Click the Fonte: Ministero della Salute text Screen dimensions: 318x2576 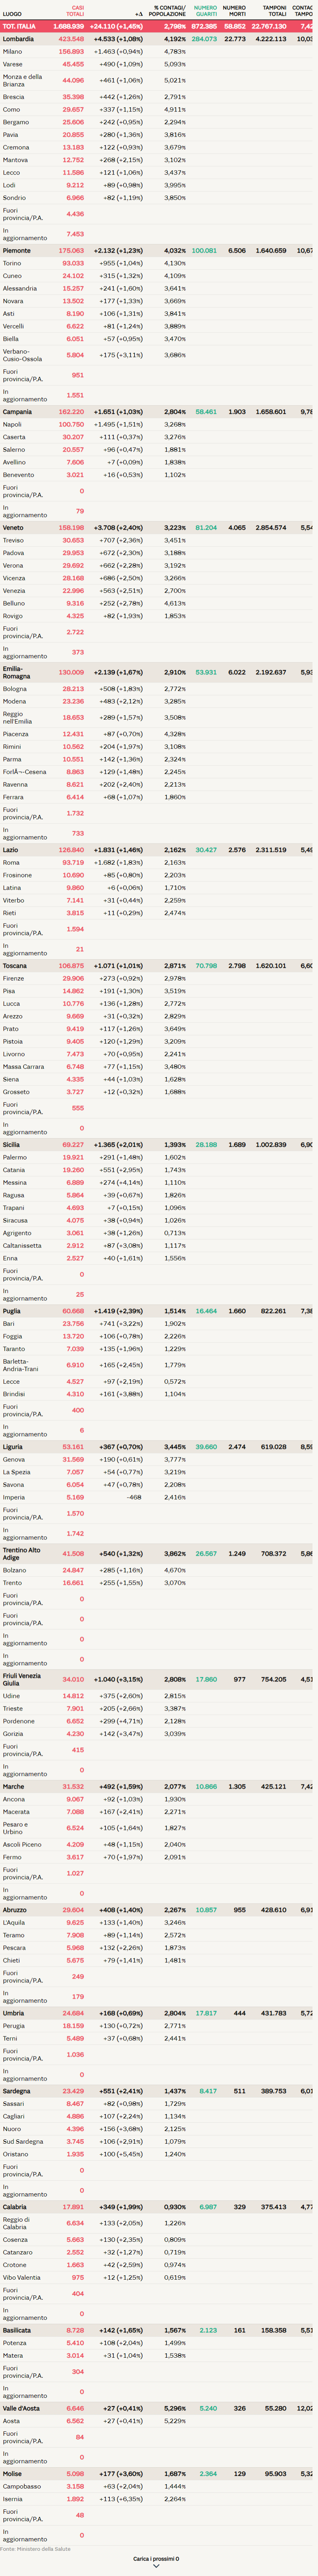tap(35, 2549)
